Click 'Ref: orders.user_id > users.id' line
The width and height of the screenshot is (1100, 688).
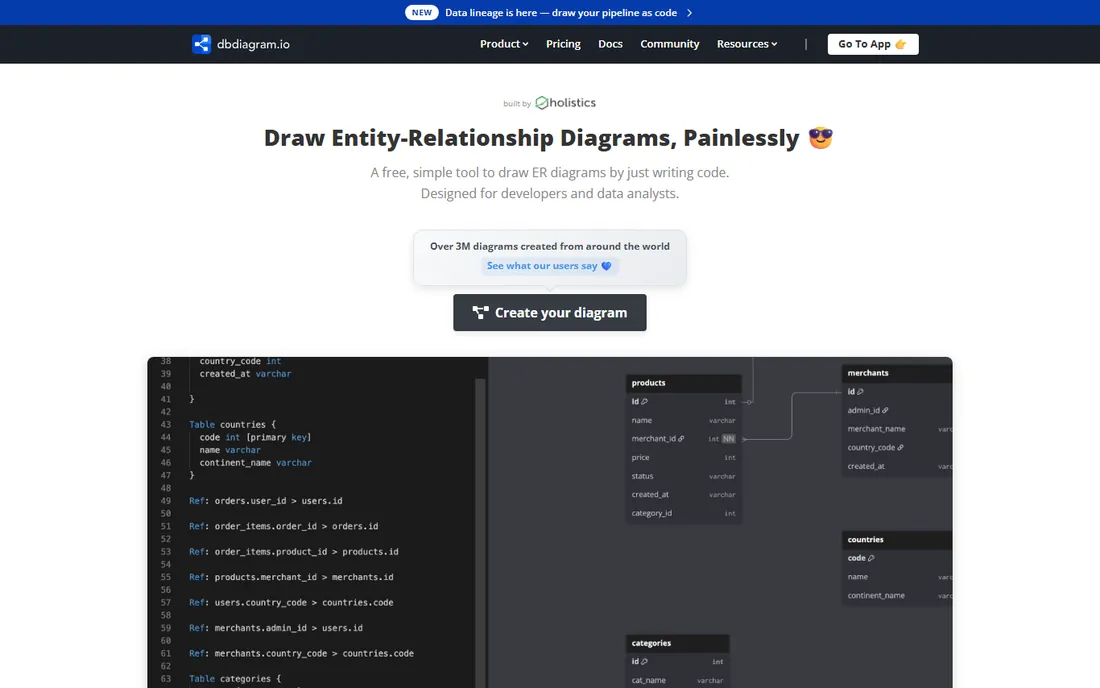(266, 501)
